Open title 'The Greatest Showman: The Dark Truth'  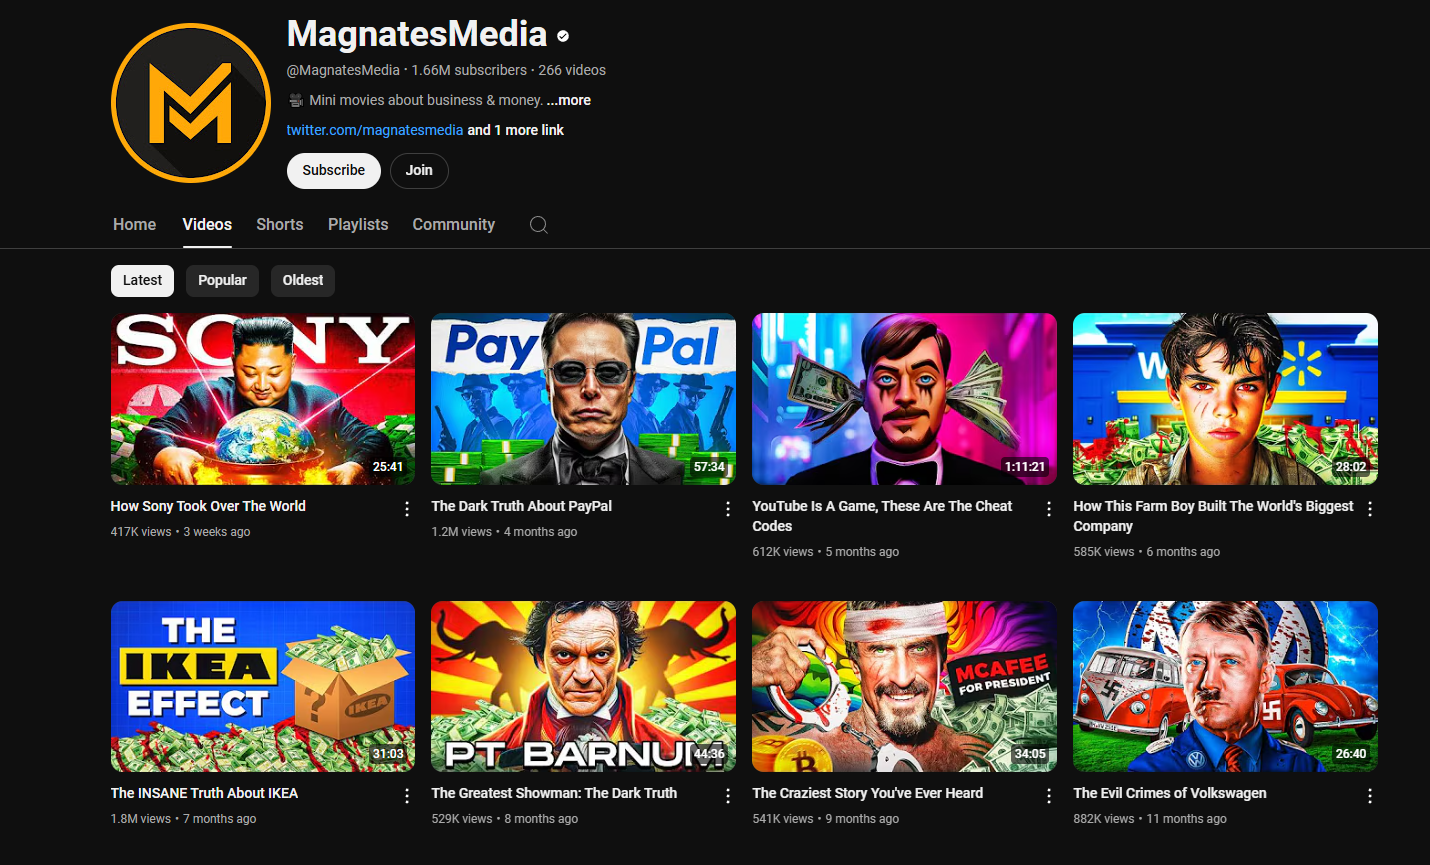click(554, 793)
